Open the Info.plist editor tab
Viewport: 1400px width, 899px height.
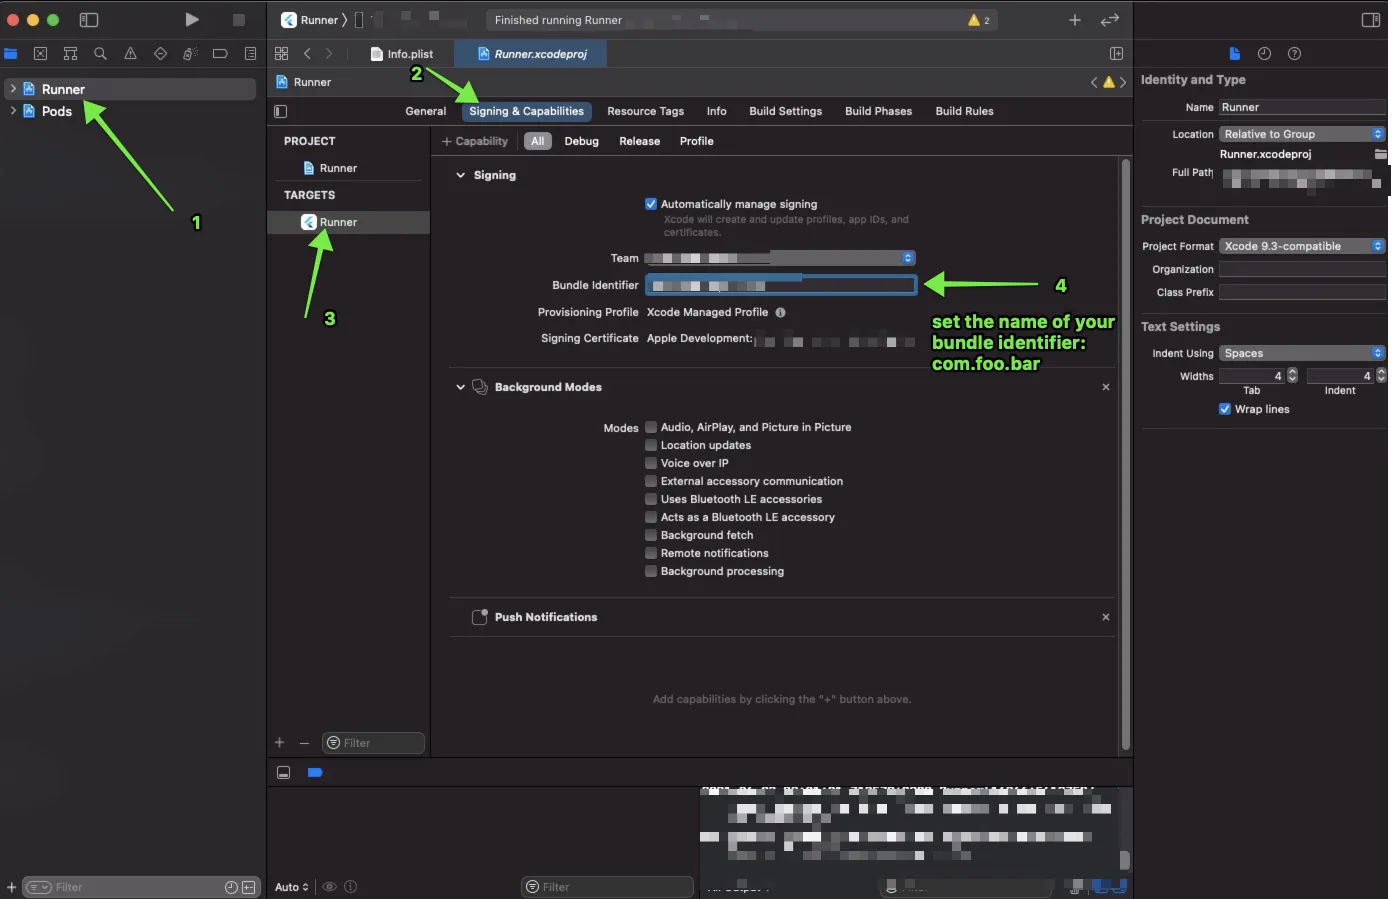coord(402,54)
